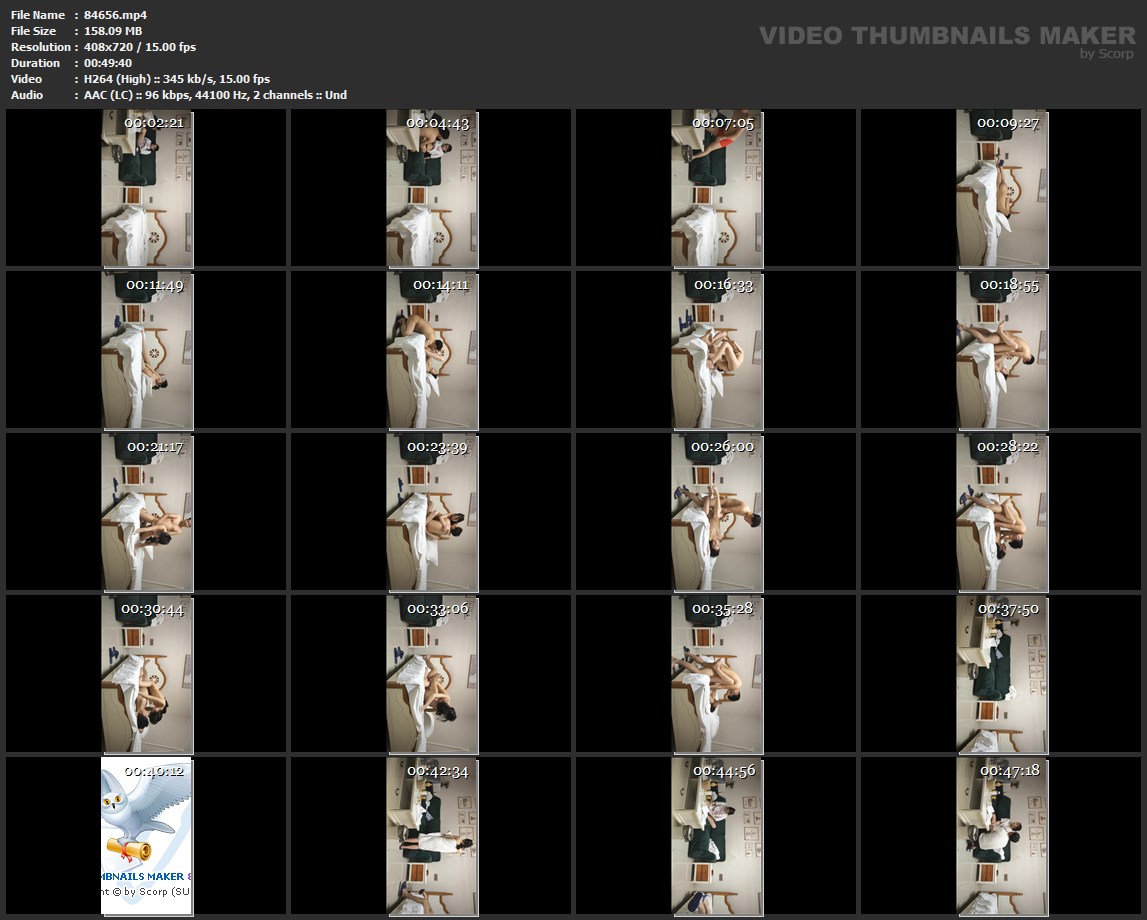Click the frame labeled 00:09:27
The width and height of the screenshot is (1147, 920).
pos(1002,189)
